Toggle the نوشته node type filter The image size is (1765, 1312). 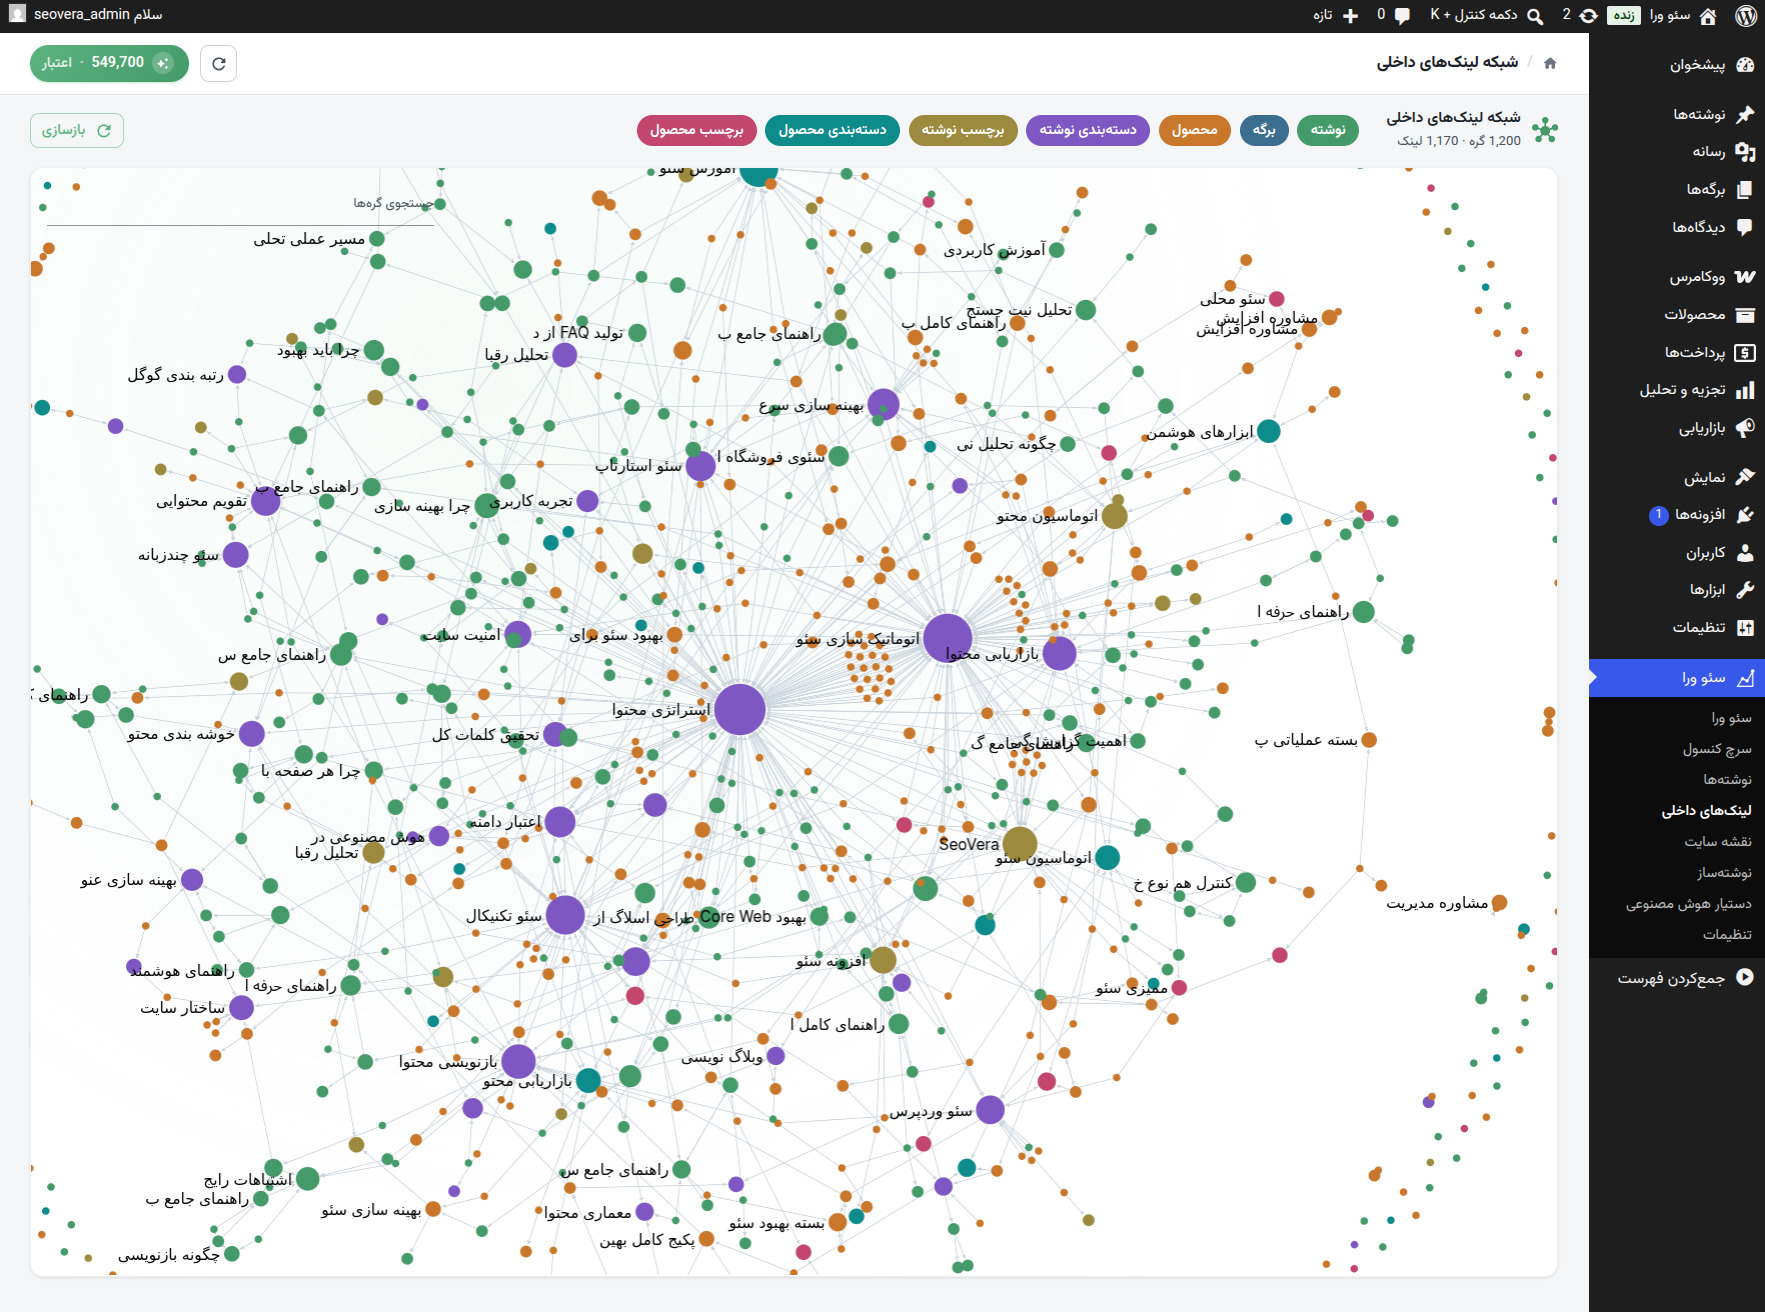1328,130
